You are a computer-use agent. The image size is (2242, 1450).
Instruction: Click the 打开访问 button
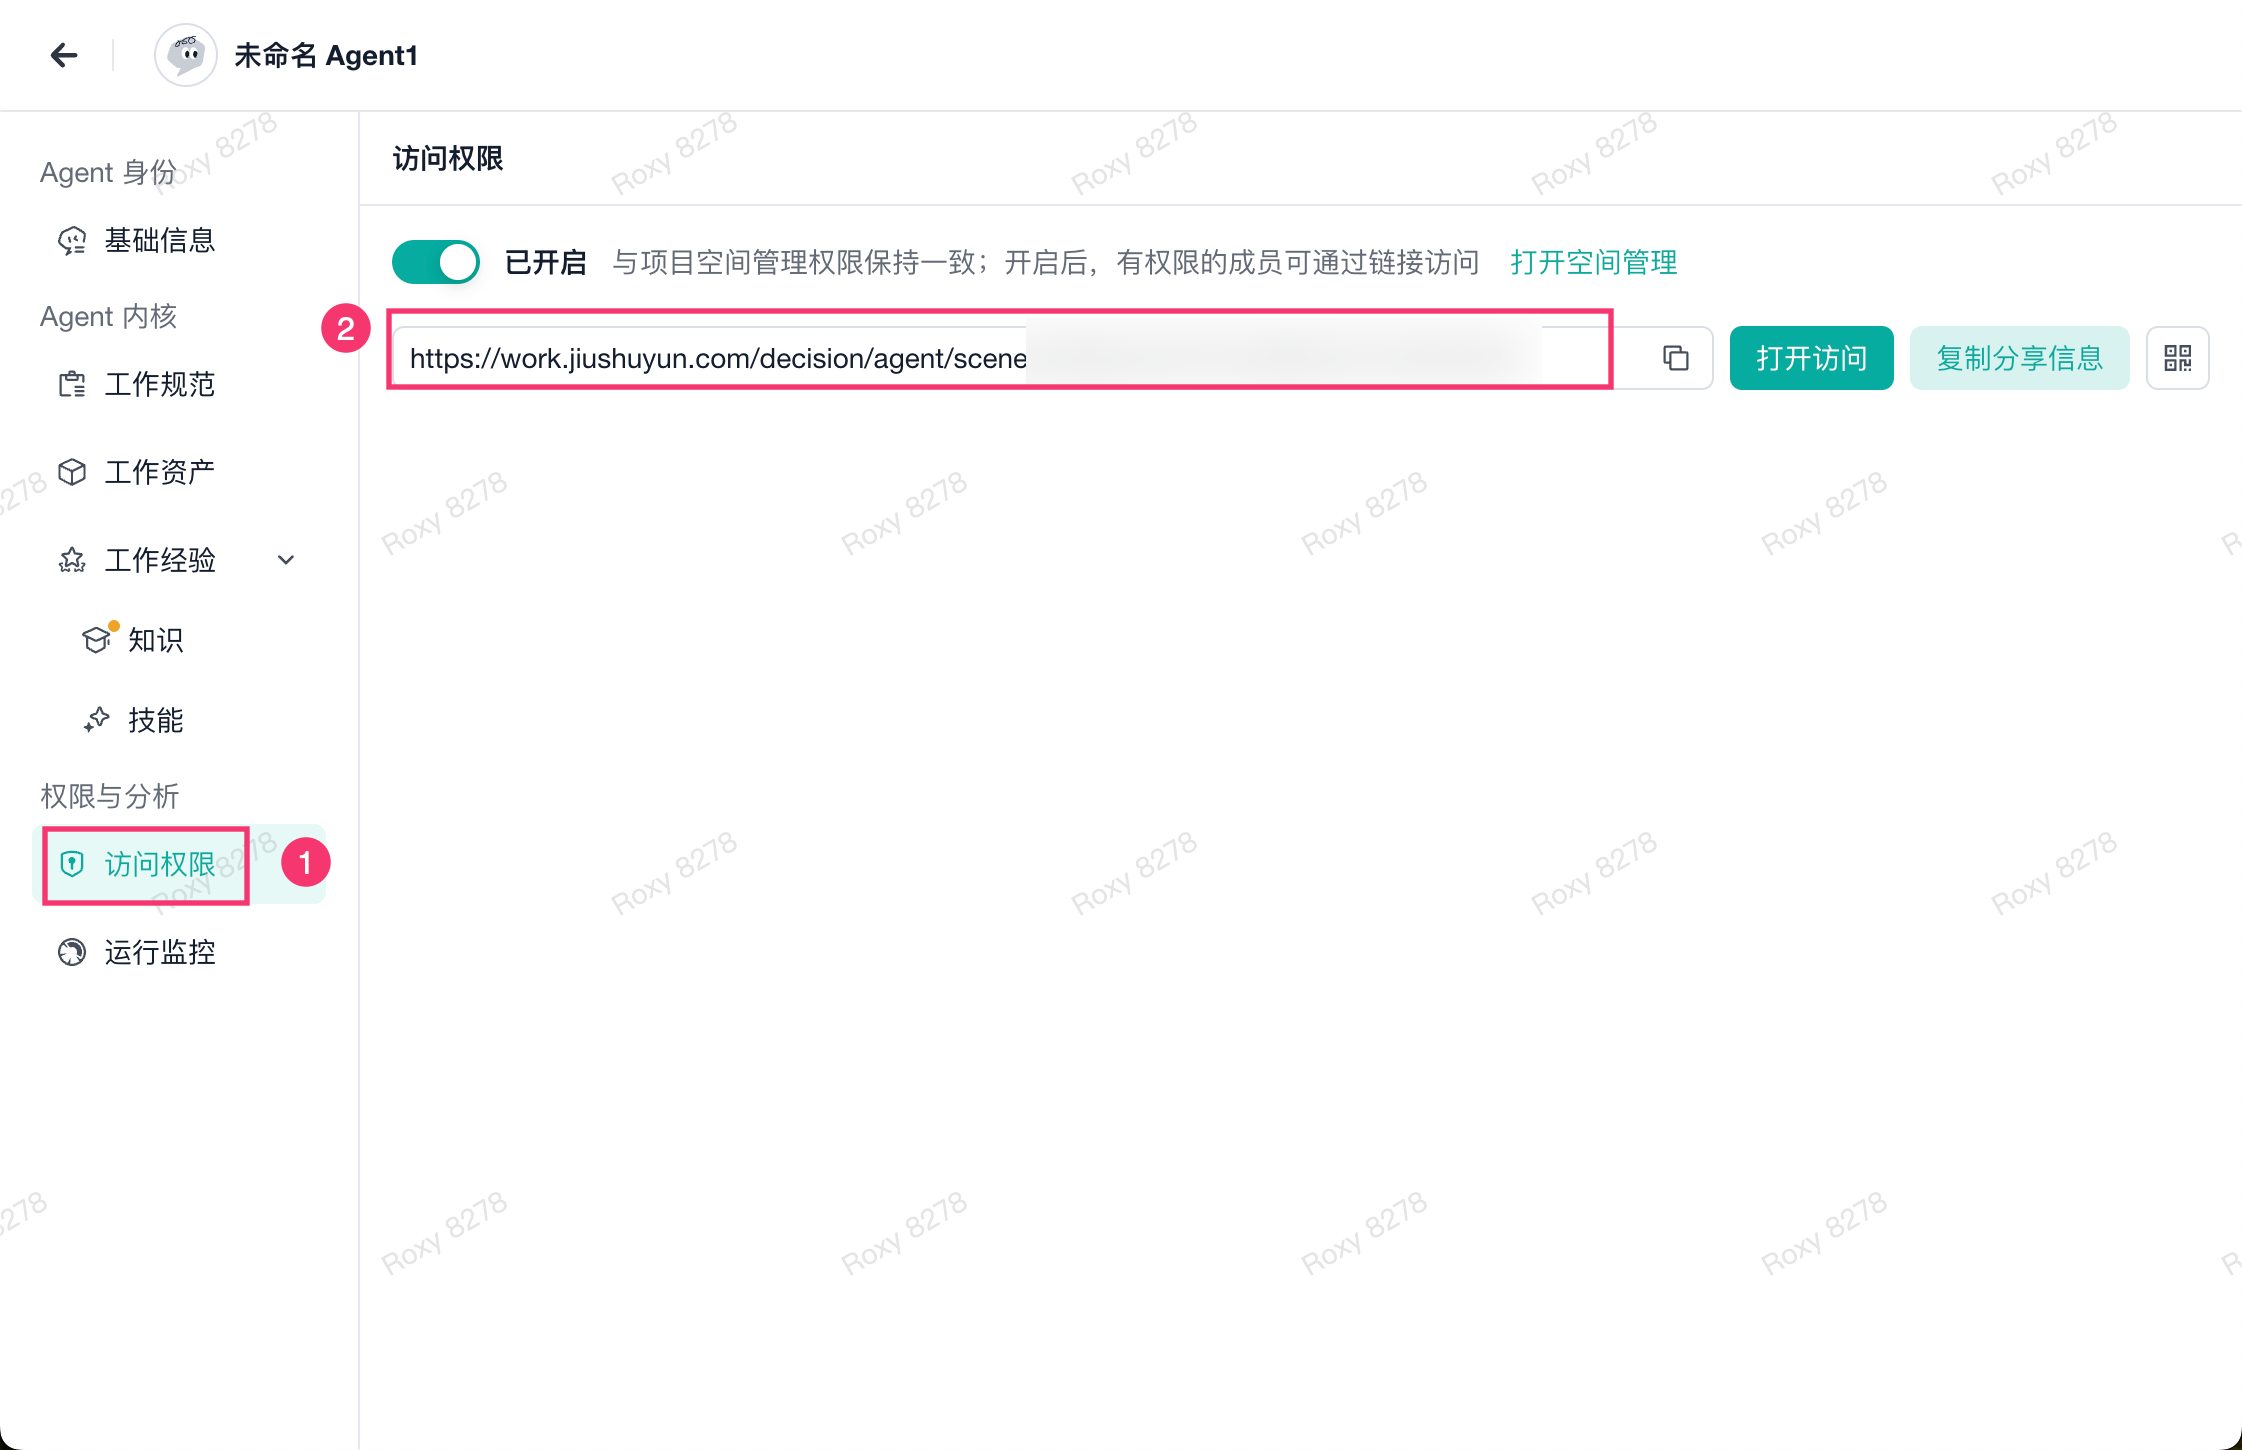[x=1811, y=357]
